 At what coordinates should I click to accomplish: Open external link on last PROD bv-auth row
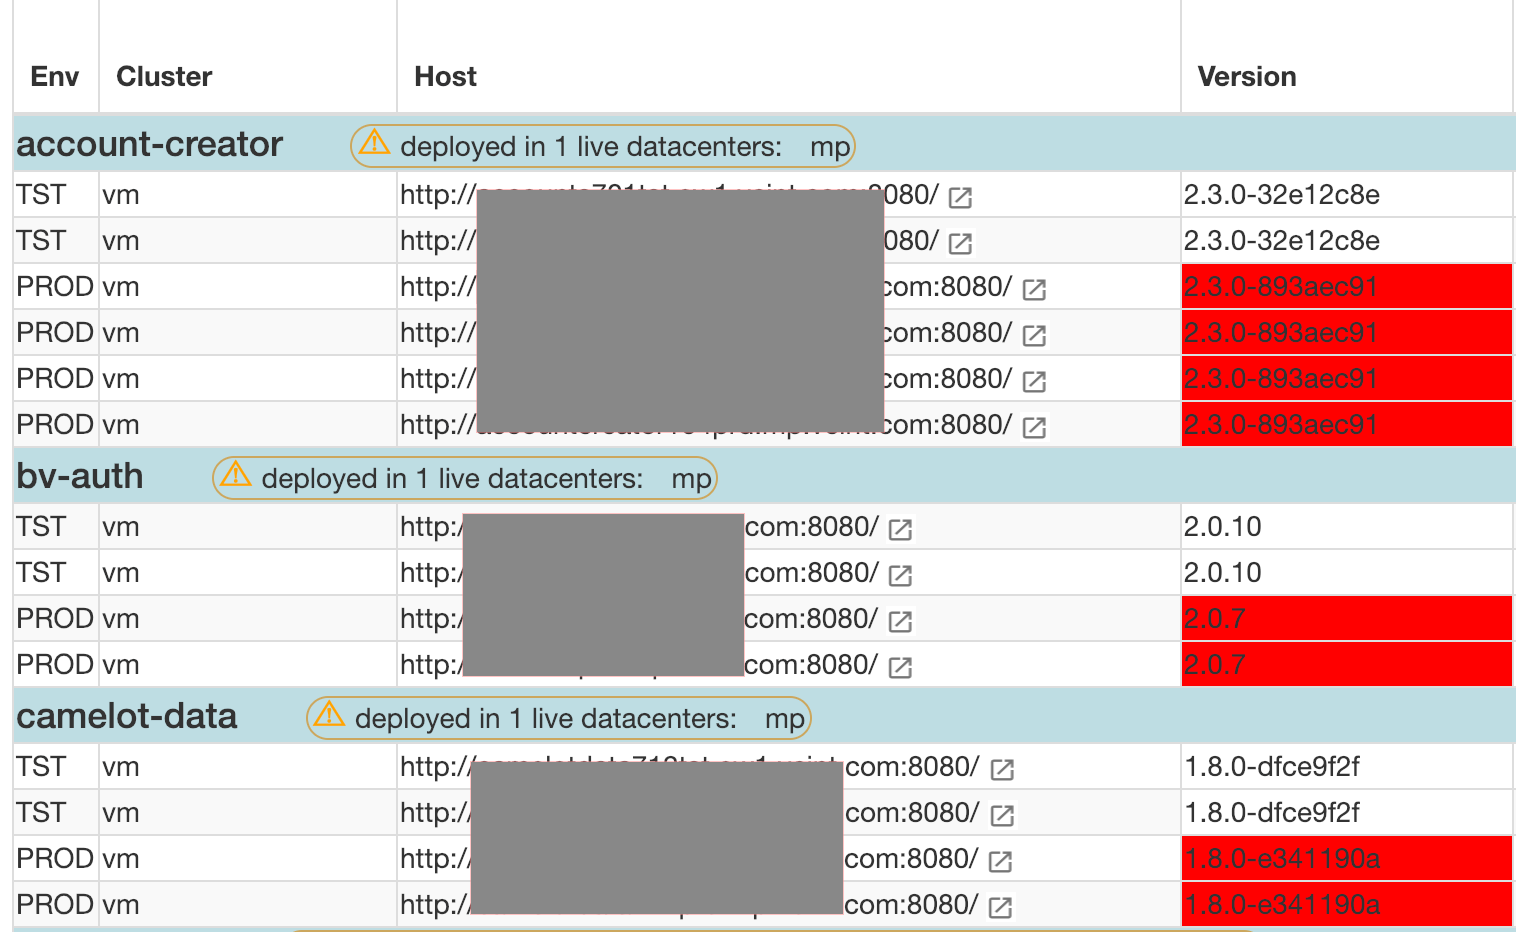point(899,666)
